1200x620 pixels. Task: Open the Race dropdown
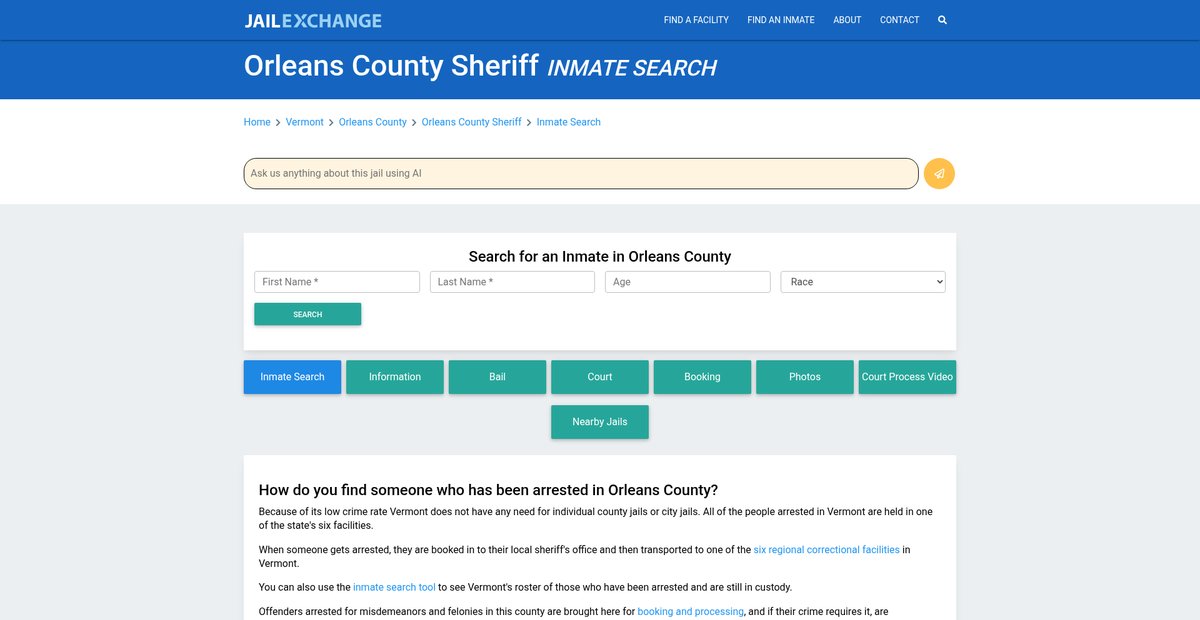tap(862, 282)
